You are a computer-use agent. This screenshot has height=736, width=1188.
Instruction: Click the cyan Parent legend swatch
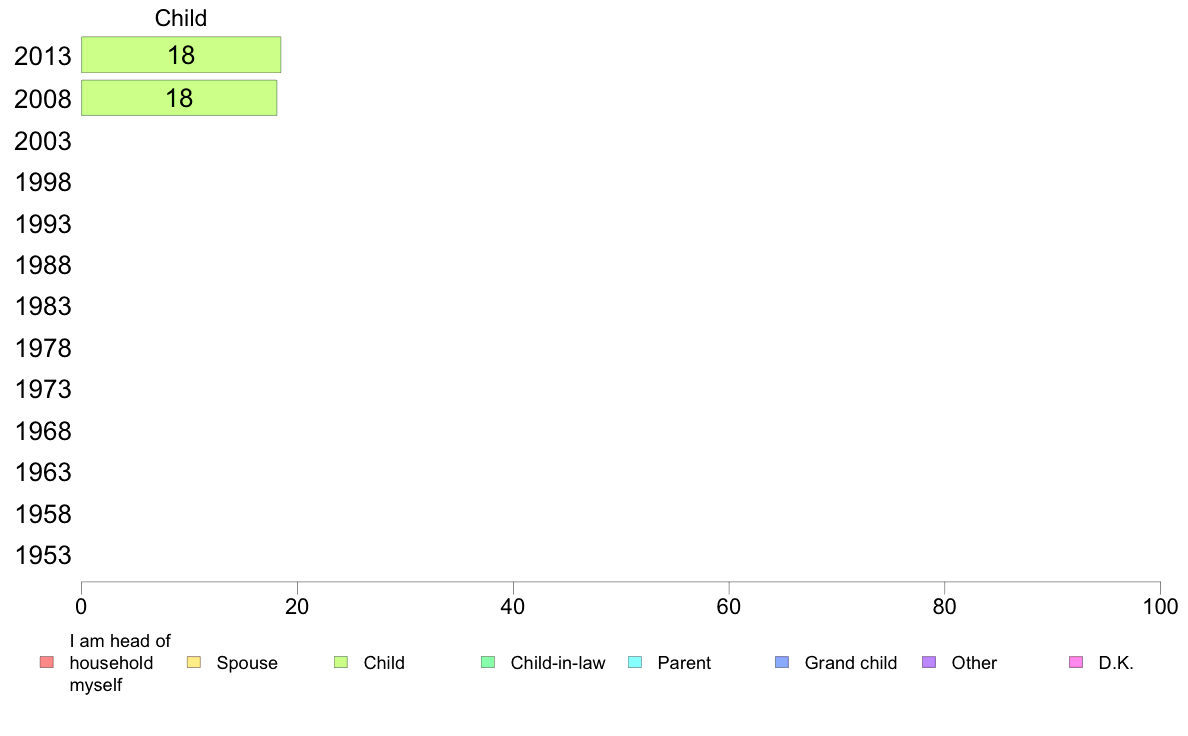coord(635,662)
